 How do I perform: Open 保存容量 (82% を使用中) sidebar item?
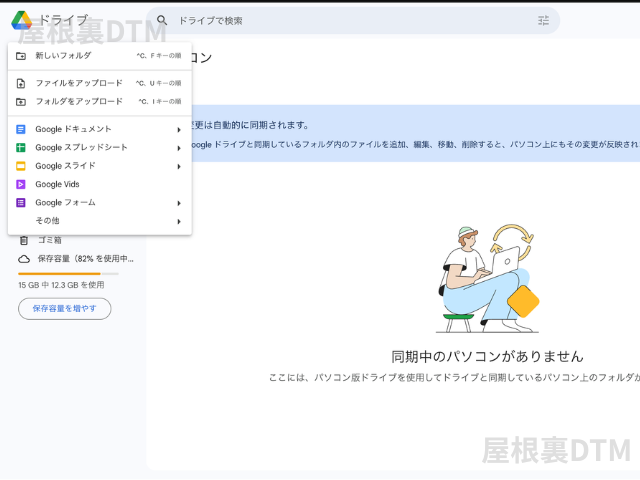tap(76, 259)
